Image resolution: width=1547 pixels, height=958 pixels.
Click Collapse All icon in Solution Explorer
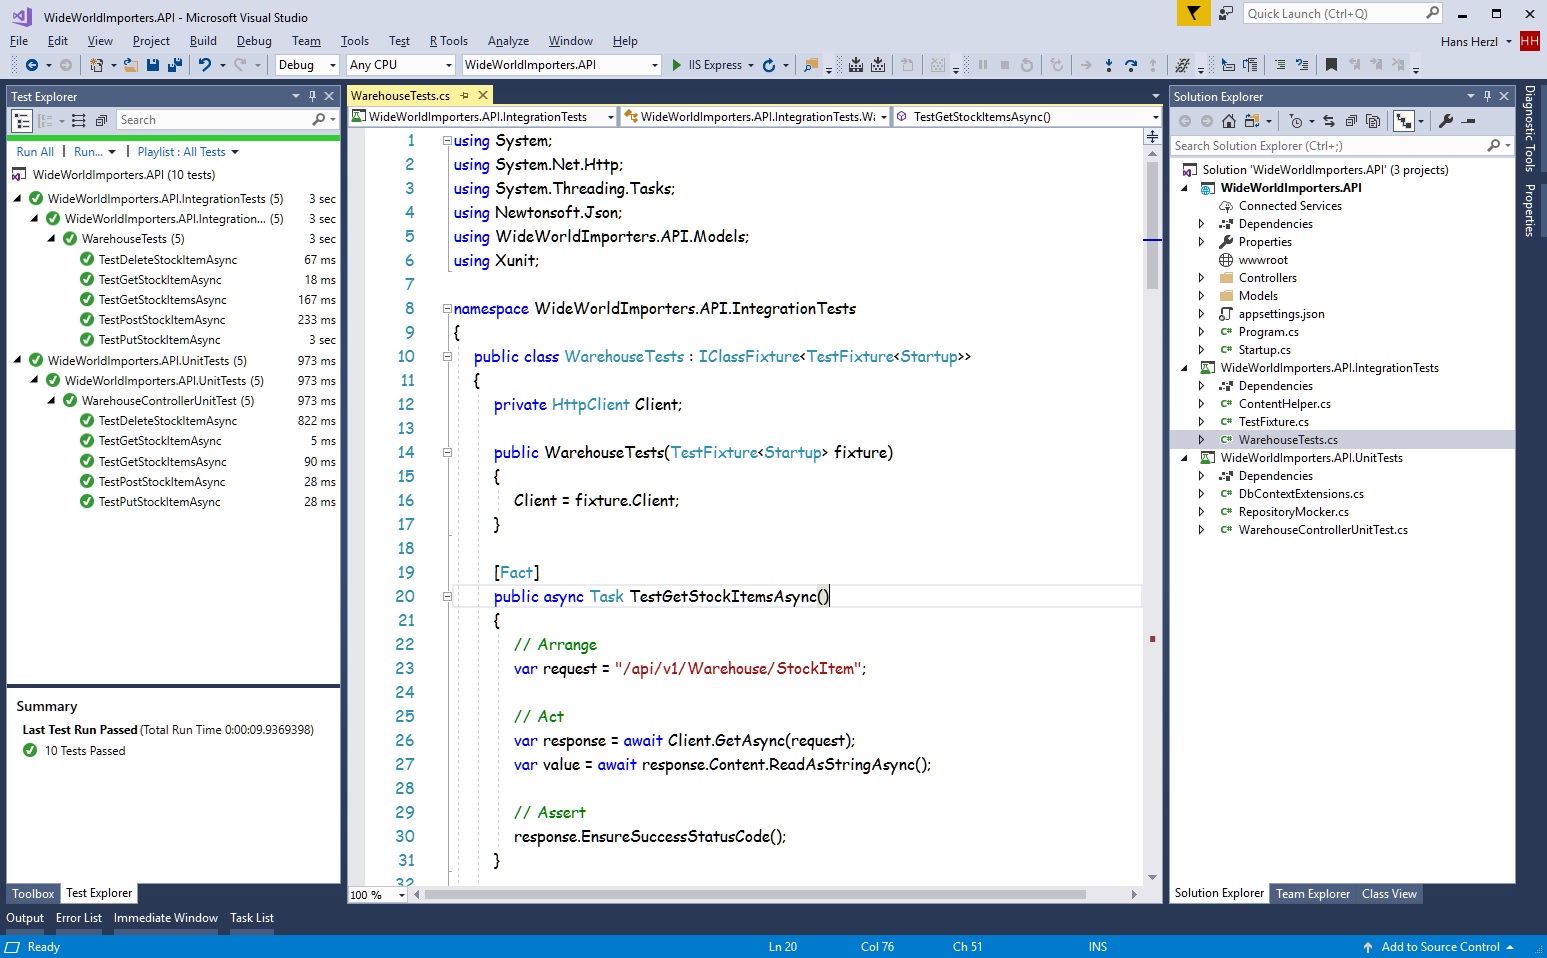pos(1351,121)
